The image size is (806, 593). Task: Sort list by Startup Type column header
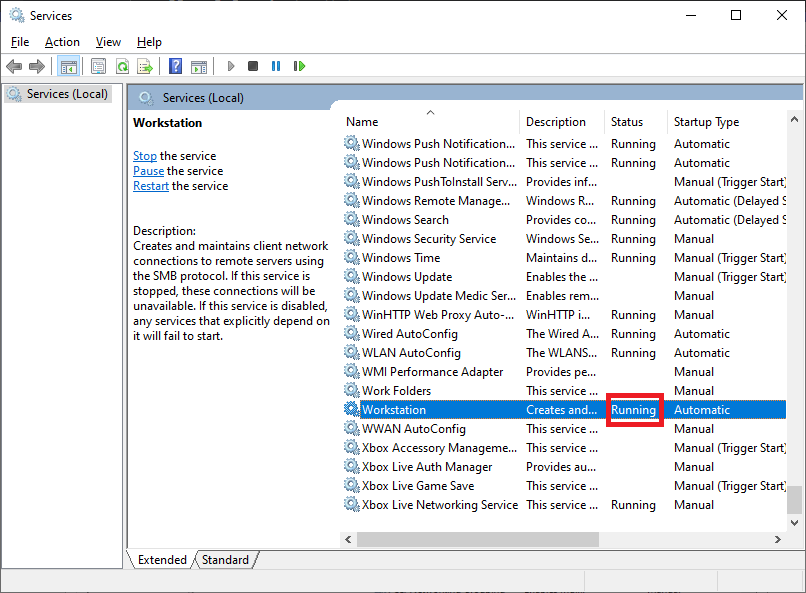(x=706, y=122)
